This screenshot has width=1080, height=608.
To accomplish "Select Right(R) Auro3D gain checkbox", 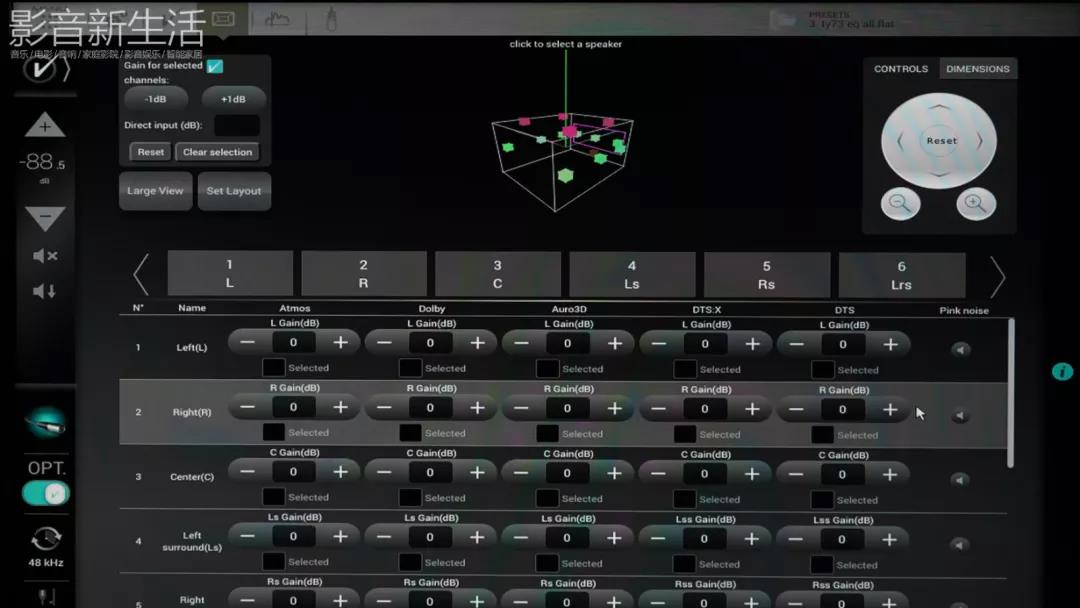I will point(547,434).
